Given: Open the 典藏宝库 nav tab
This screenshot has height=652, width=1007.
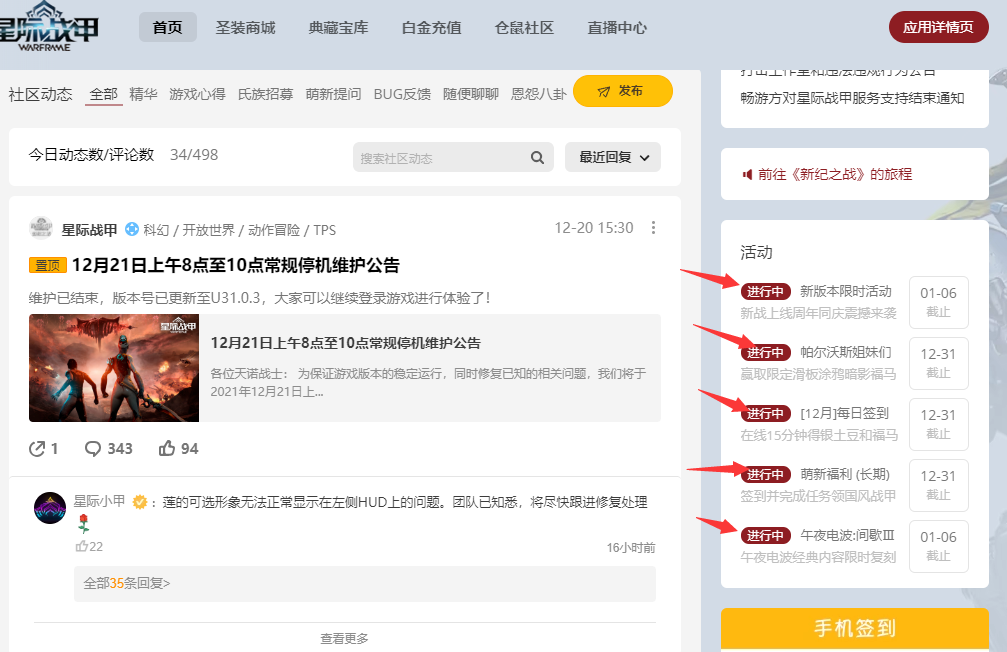Looking at the screenshot, I should pos(338,28).
